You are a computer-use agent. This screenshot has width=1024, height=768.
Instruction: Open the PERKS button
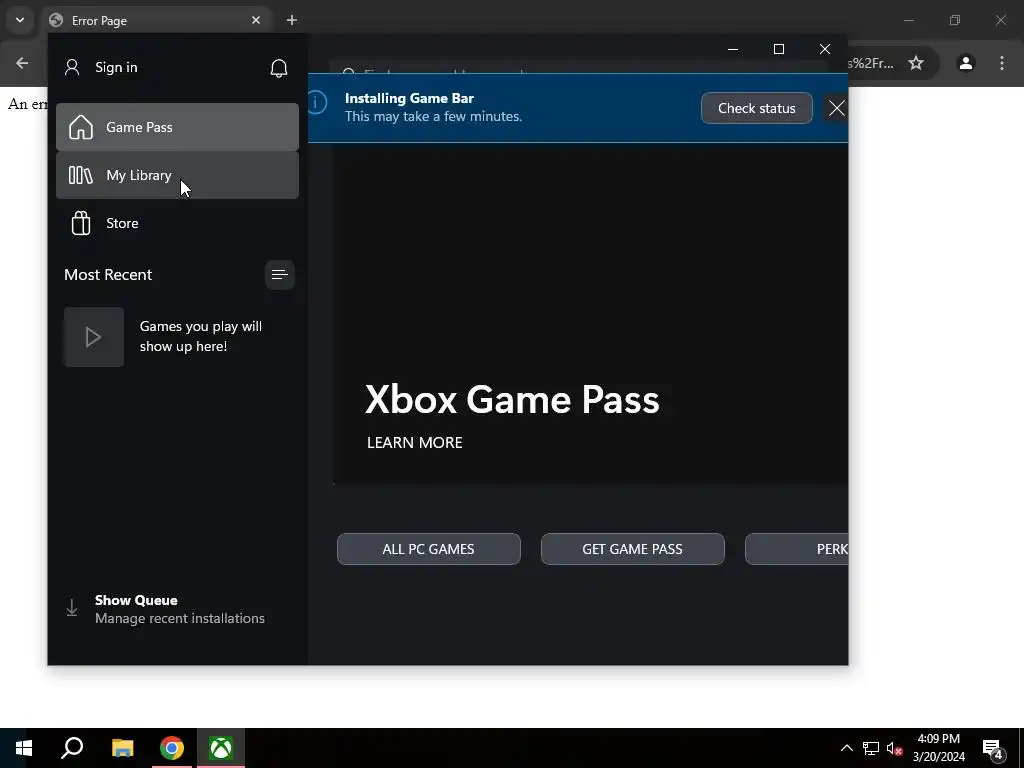(x=797, y=549)
